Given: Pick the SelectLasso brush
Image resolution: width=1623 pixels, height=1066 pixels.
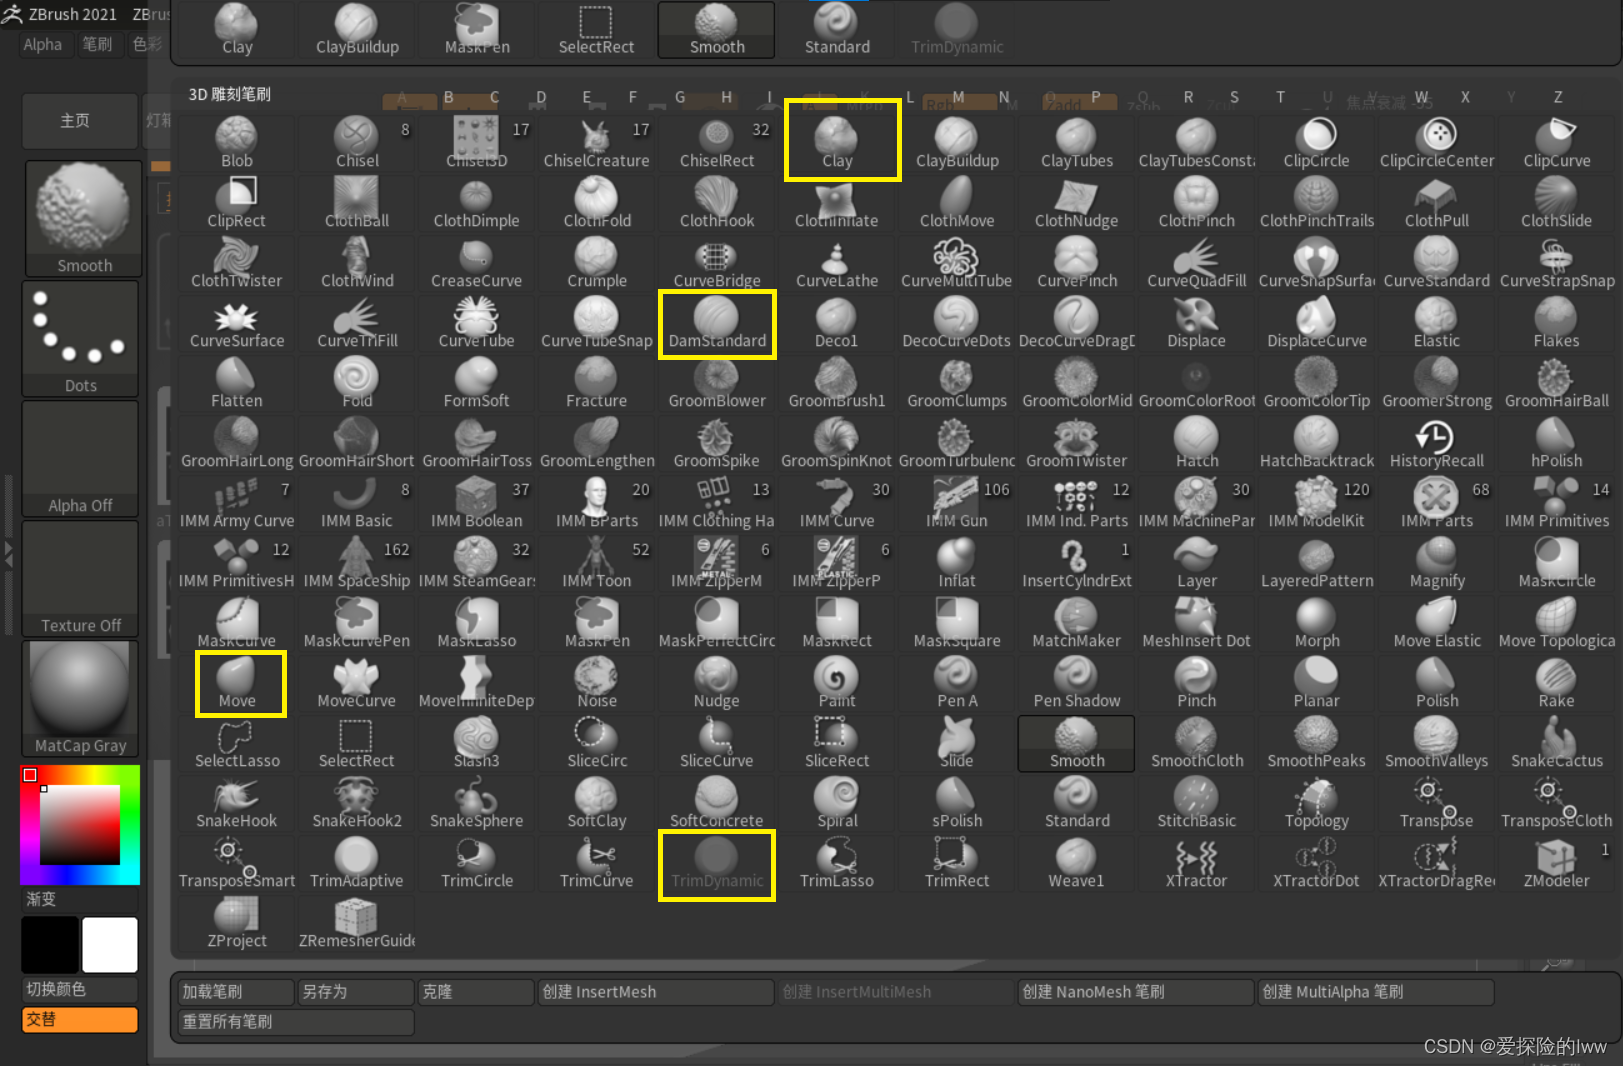Looking at the screenshot, I should coord(237,742).
